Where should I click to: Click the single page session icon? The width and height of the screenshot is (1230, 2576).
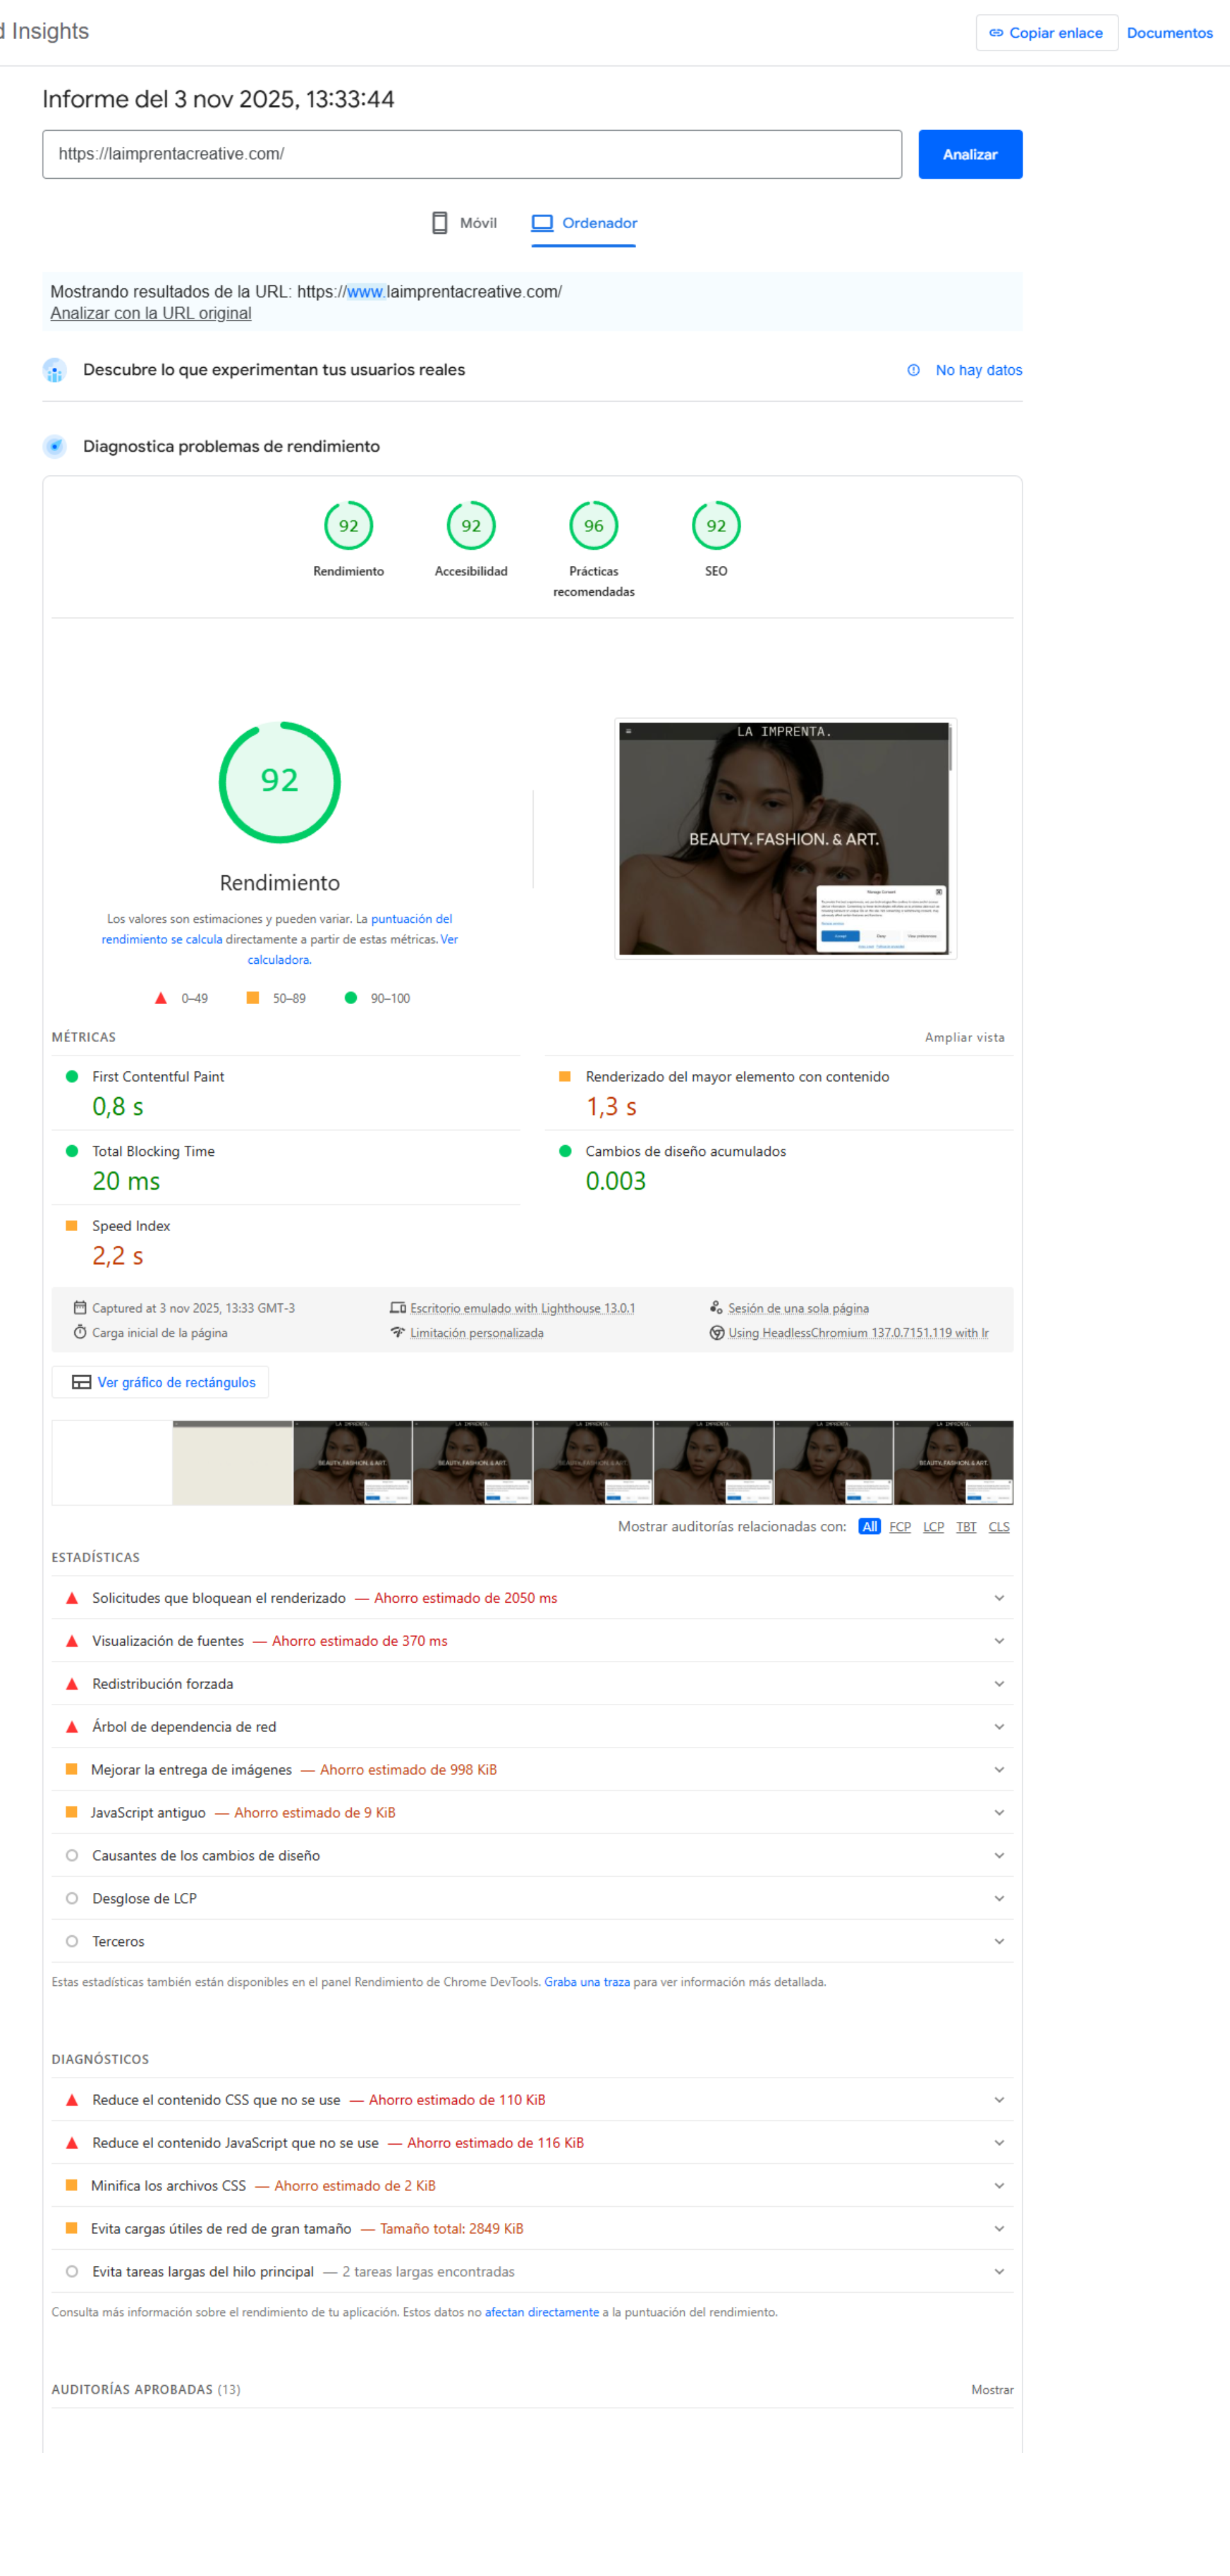click(716, 1306)
